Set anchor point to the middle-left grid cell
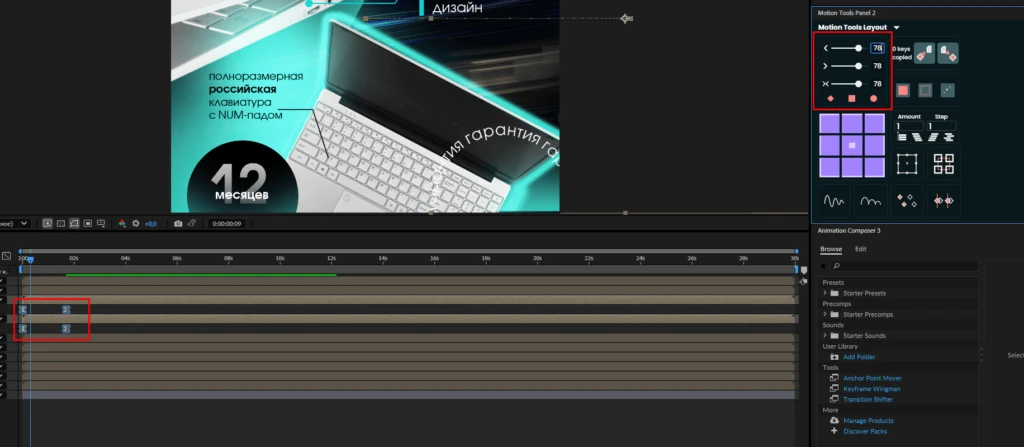 coord(829,145)
